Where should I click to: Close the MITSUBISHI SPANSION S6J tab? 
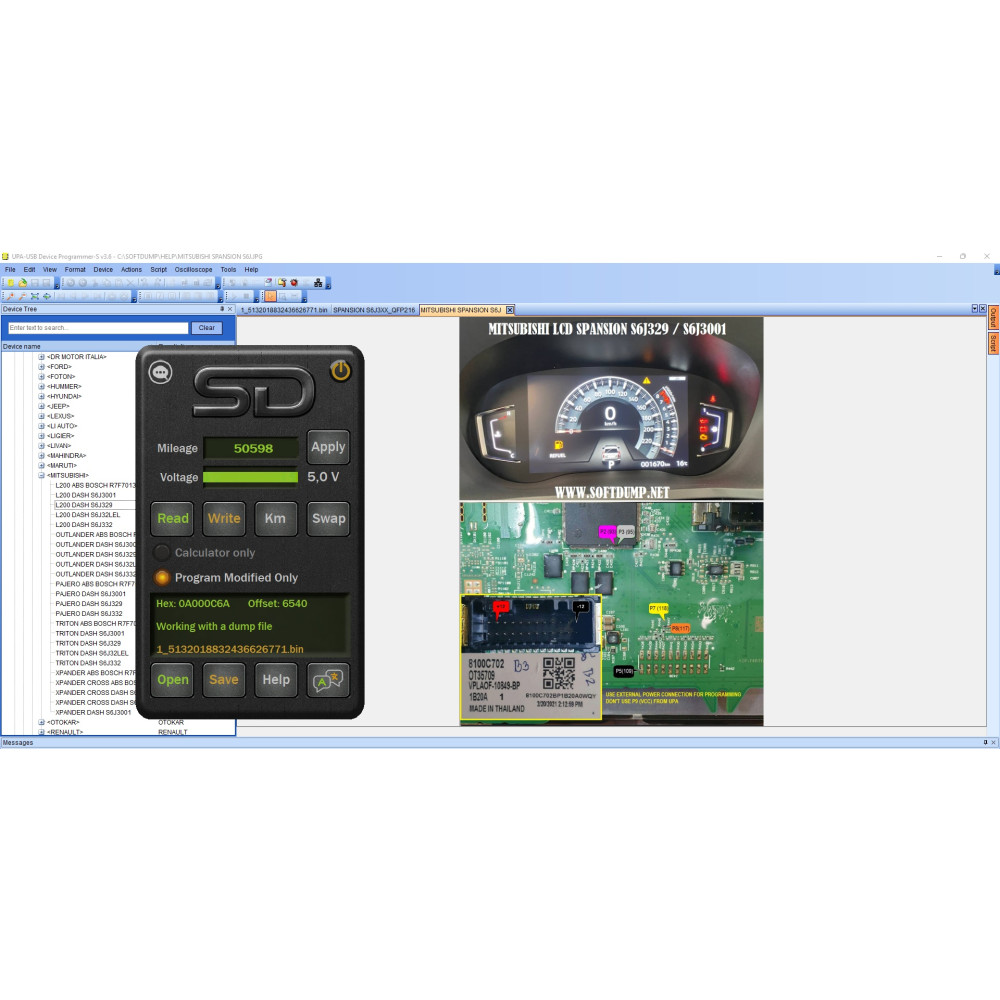click(x=510, y=310)
